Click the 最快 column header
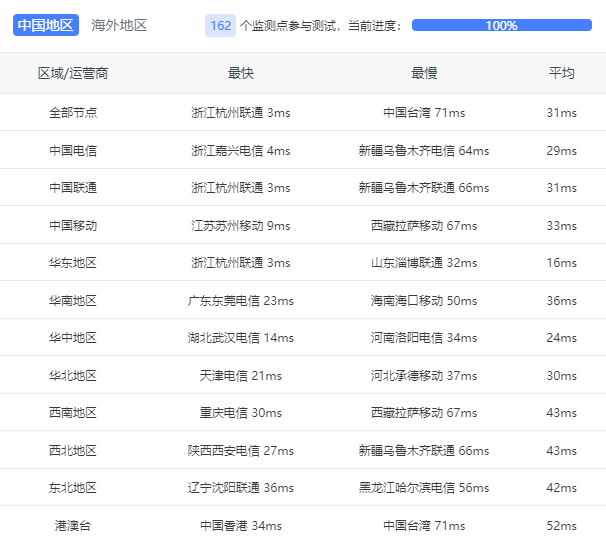606x545 pixels. pos(240,73)
